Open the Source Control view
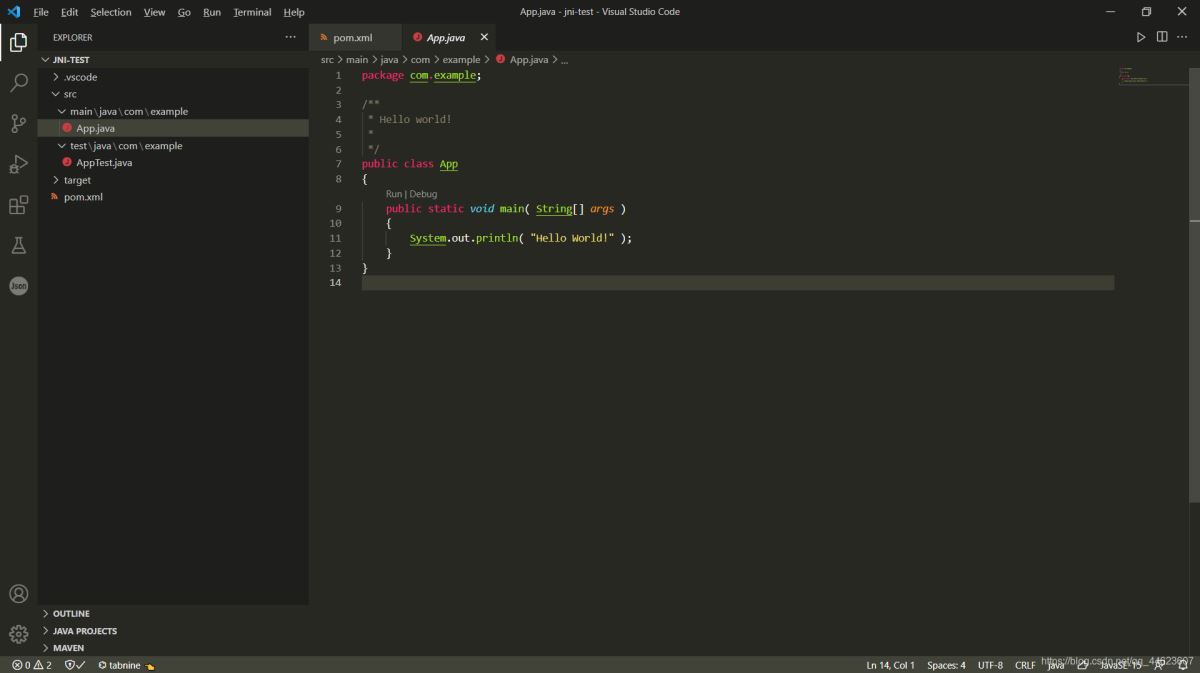The width and height of the screenshot is (1200, 673). [x=18, y=124]
